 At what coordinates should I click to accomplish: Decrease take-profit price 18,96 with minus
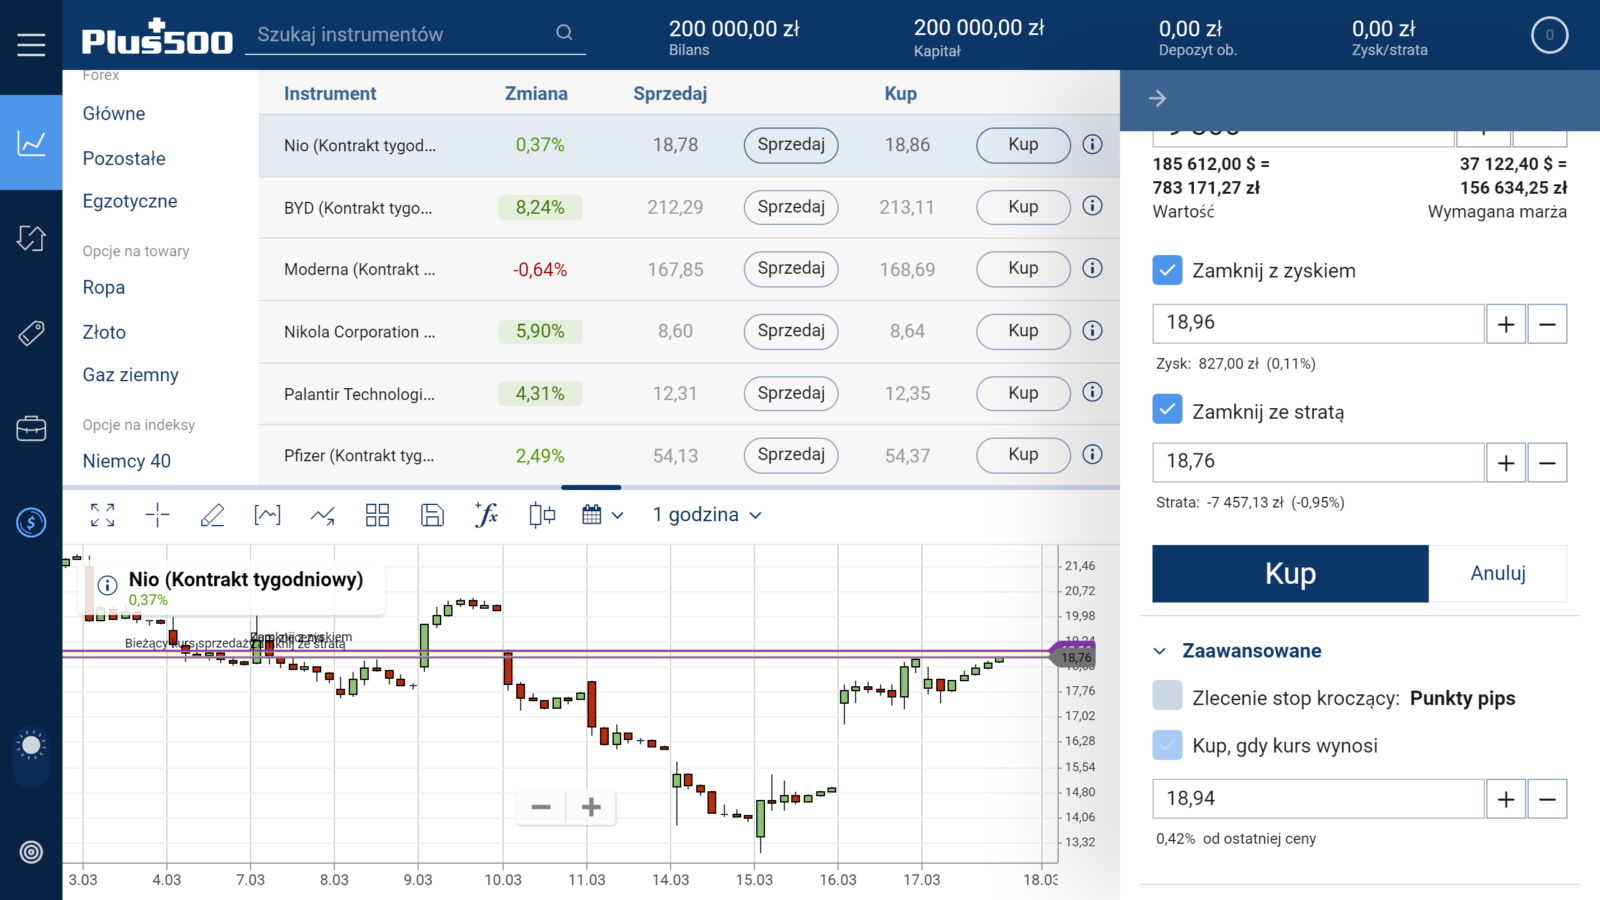(1547, 324)
